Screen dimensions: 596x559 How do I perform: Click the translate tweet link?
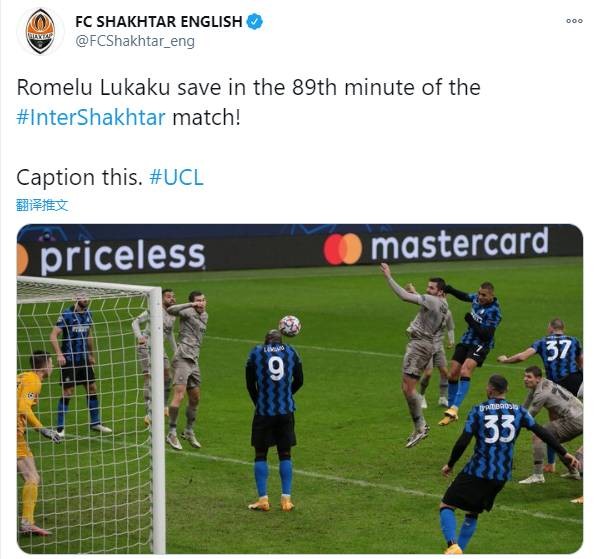(42, 205)
